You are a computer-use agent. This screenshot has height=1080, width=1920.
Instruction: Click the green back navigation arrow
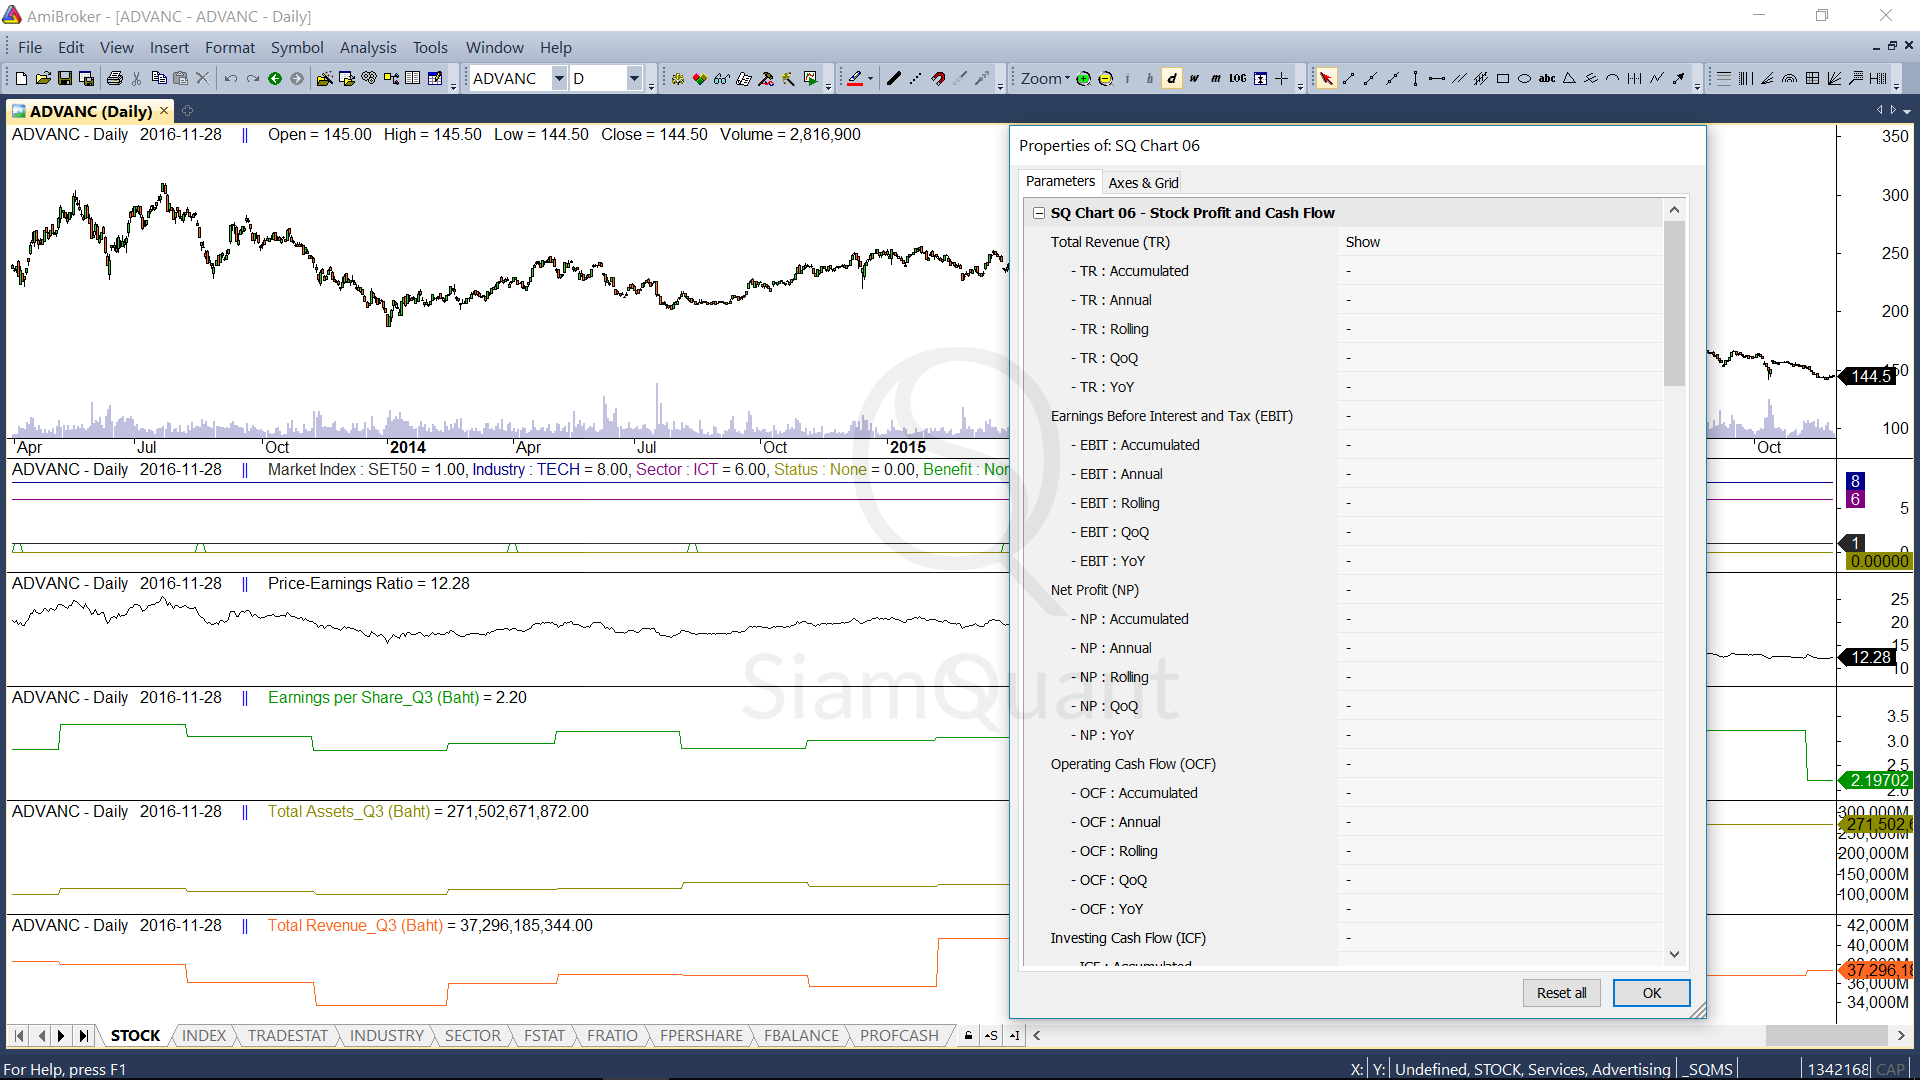pyautogui.click(x=275, y=79)
